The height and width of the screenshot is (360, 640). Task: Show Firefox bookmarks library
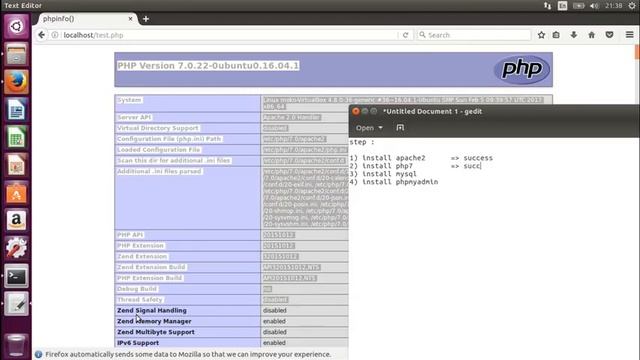coord(556,35)
